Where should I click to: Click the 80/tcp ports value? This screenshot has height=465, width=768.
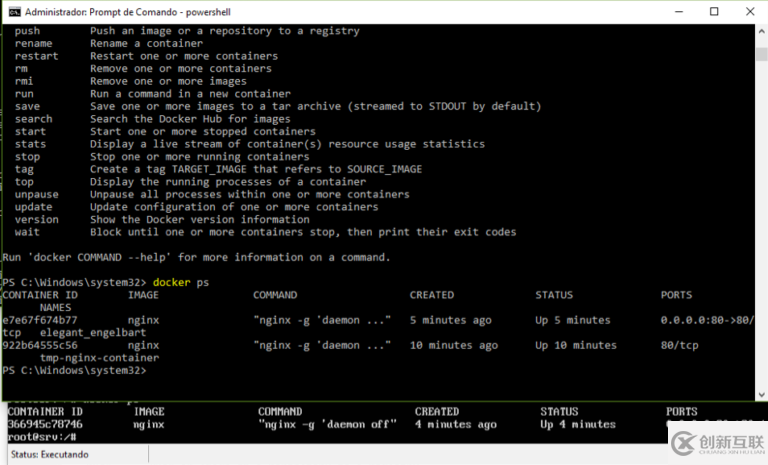click(x=679, y=345)
